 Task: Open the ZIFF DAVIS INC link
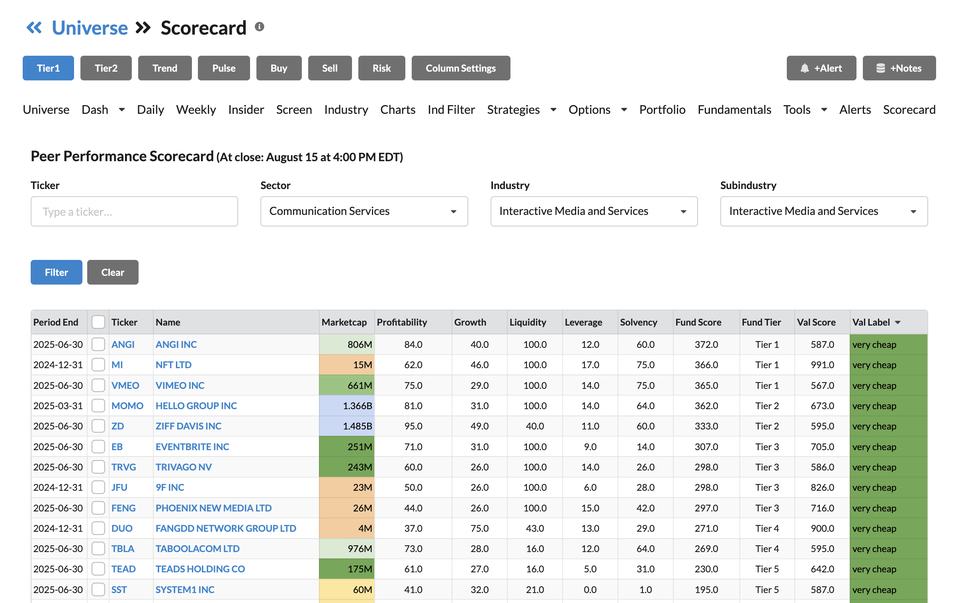point(189,426)
